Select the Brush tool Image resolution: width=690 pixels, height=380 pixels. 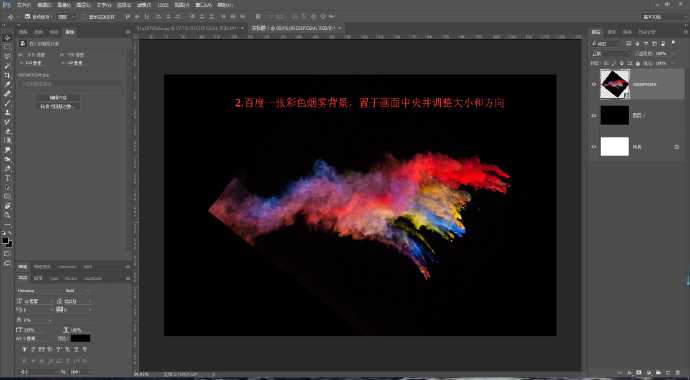click(7, 103)
